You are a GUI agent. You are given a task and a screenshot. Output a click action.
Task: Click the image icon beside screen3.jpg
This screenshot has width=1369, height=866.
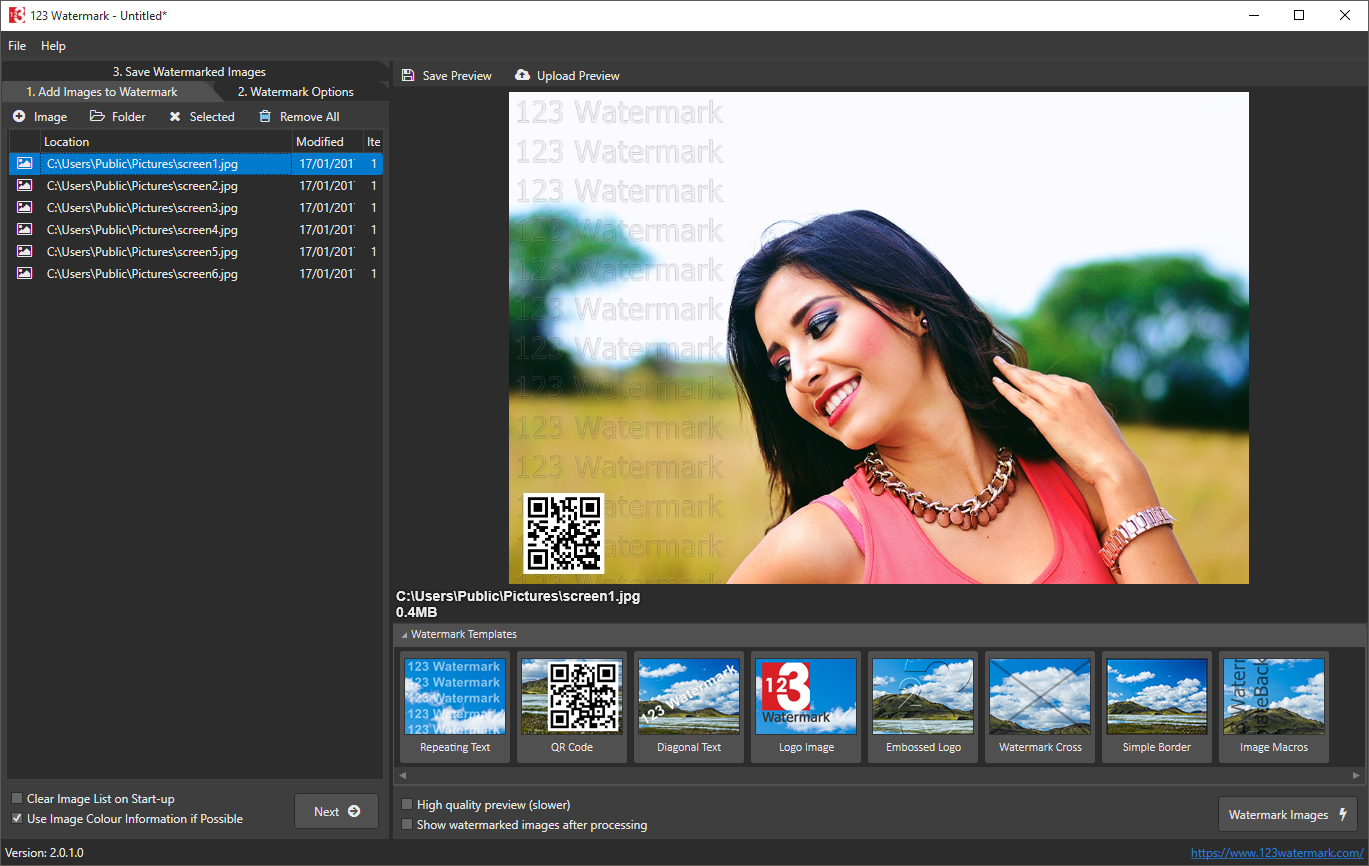[24, 207]
